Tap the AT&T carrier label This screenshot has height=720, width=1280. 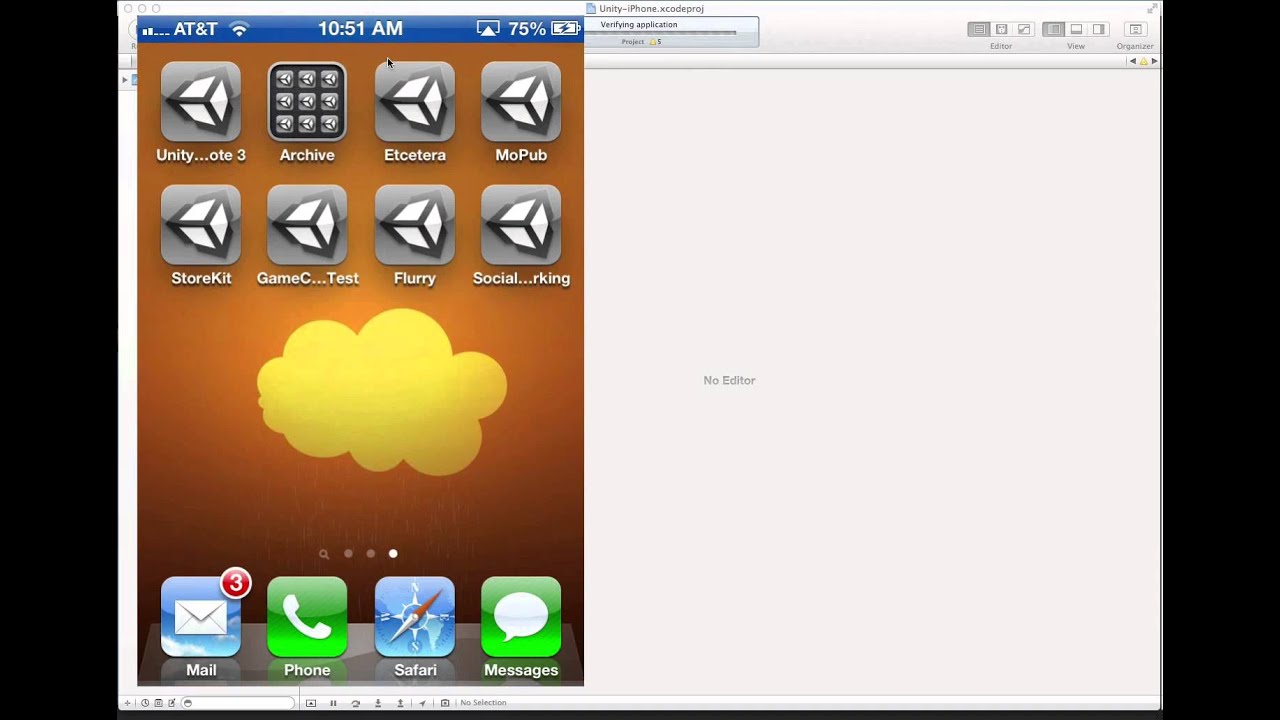196,29
